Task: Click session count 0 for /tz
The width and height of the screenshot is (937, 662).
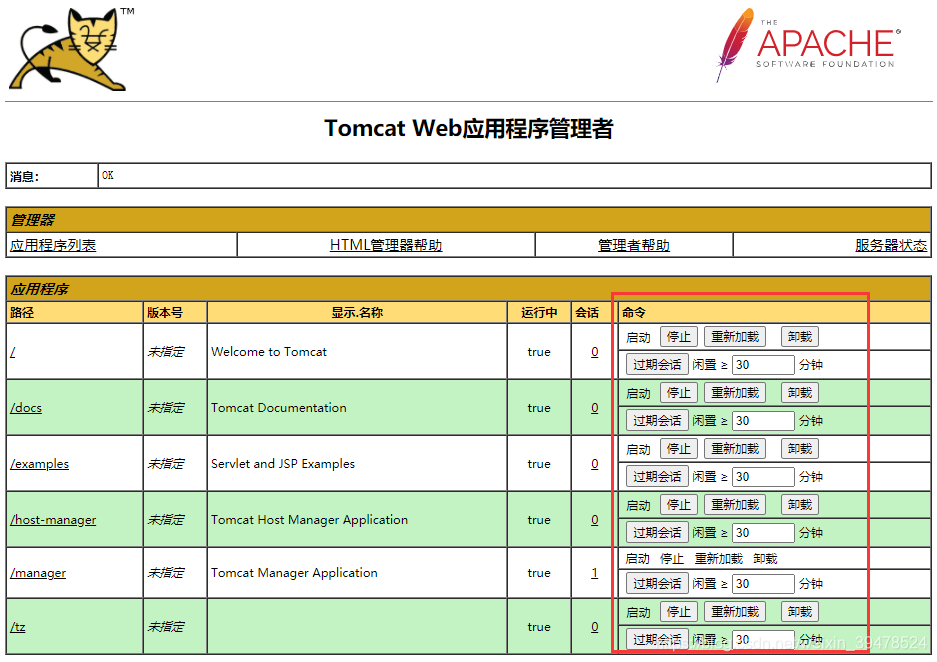Action: [595, 627]
